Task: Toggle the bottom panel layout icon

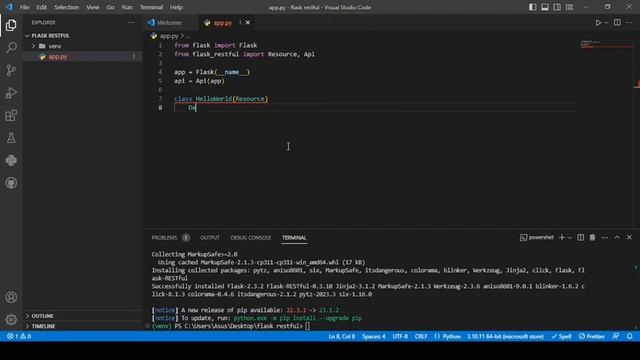Action: coord(545,7)
